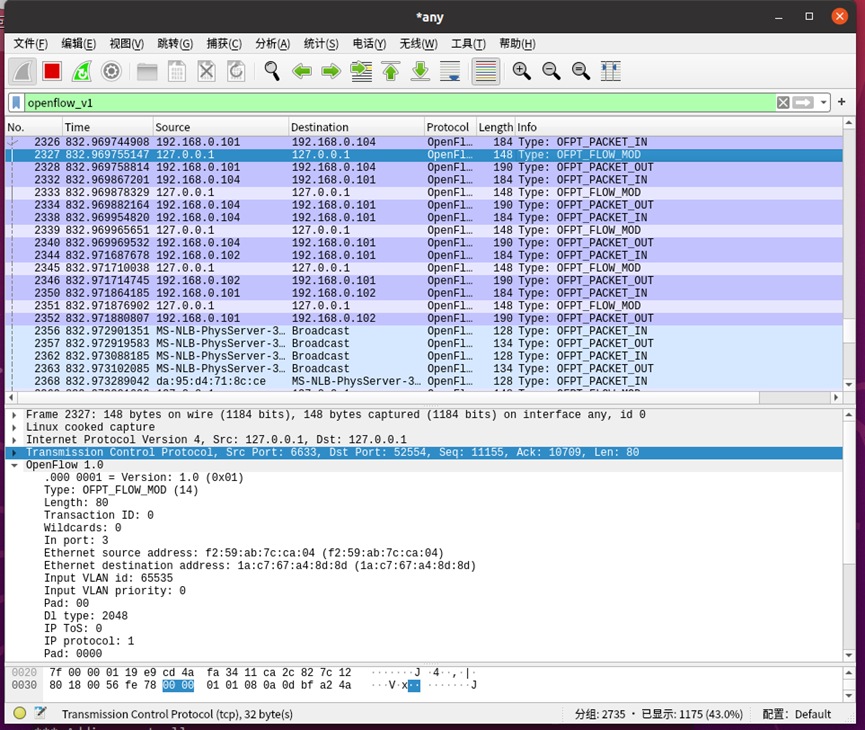Image resolution: width=865 pixels, height=730 pixels.
Task: Open capture options gear icon
Action: point(111,71)
